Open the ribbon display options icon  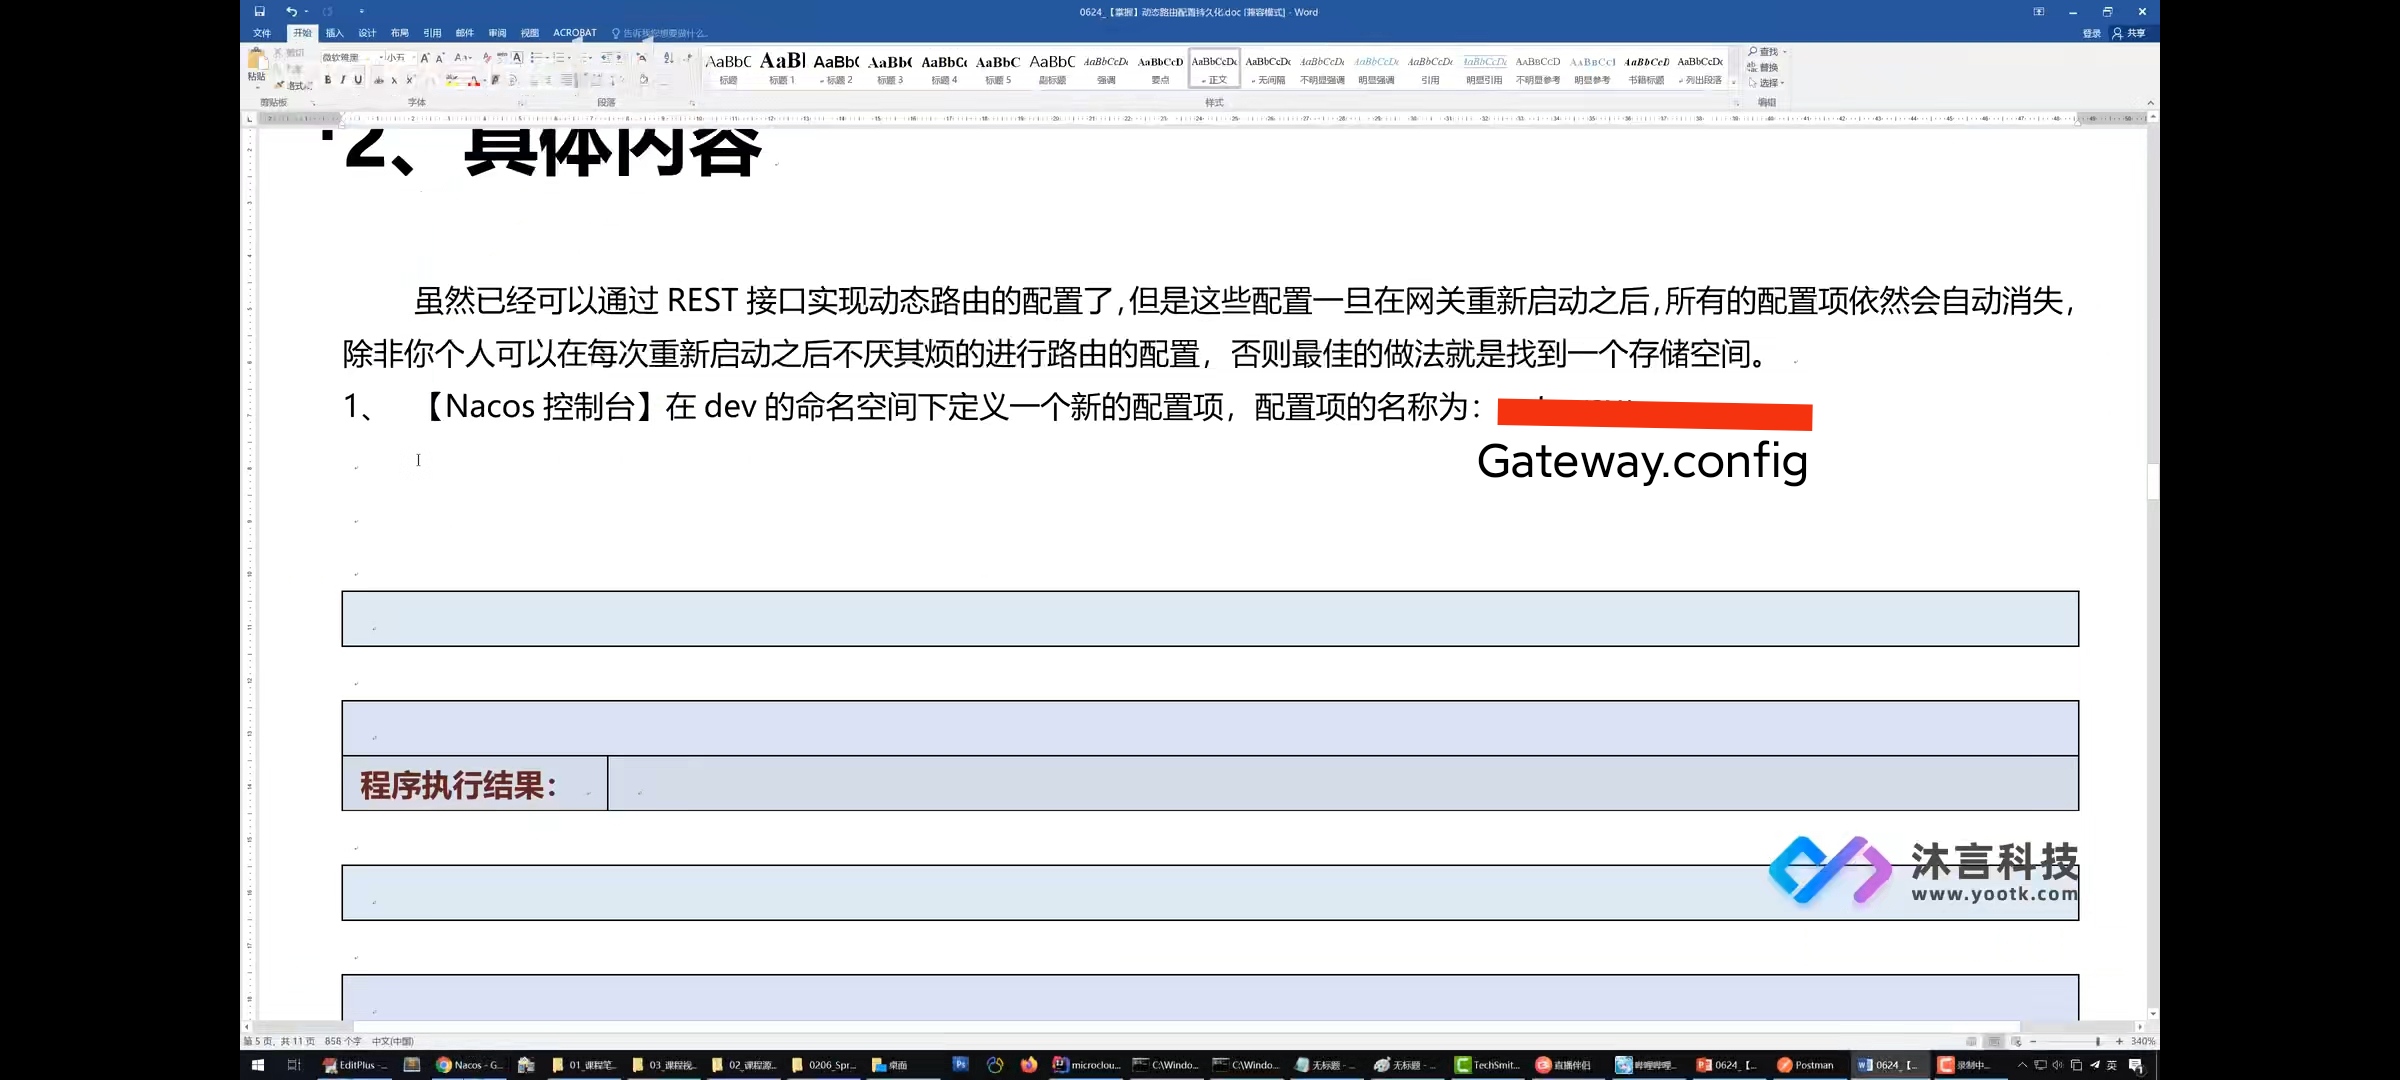2039,12
